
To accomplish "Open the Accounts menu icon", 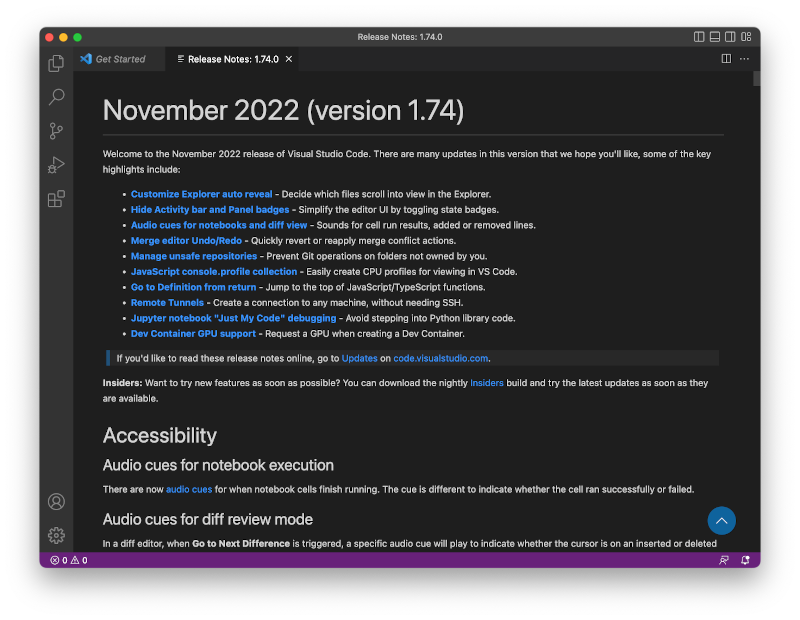I will 56,502.
